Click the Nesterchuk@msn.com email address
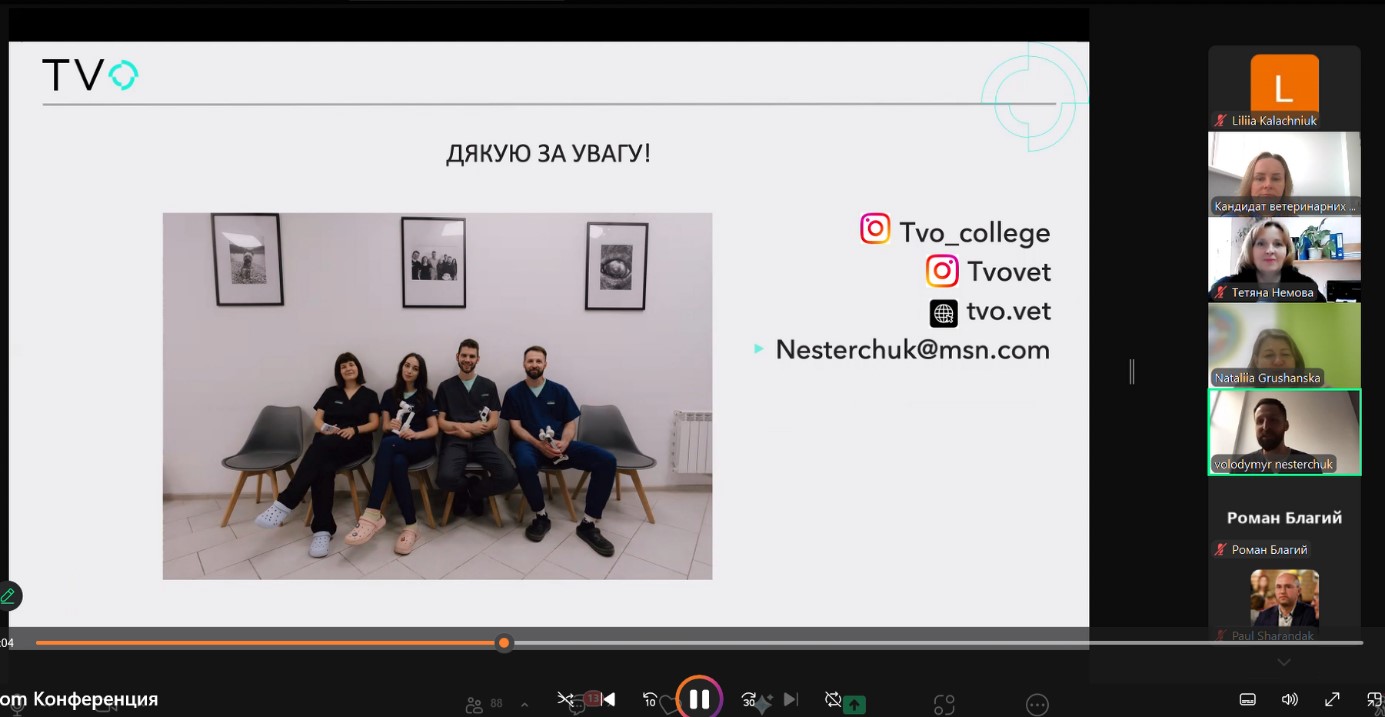Screen dimensions: 1385x717 pos(913,350)
